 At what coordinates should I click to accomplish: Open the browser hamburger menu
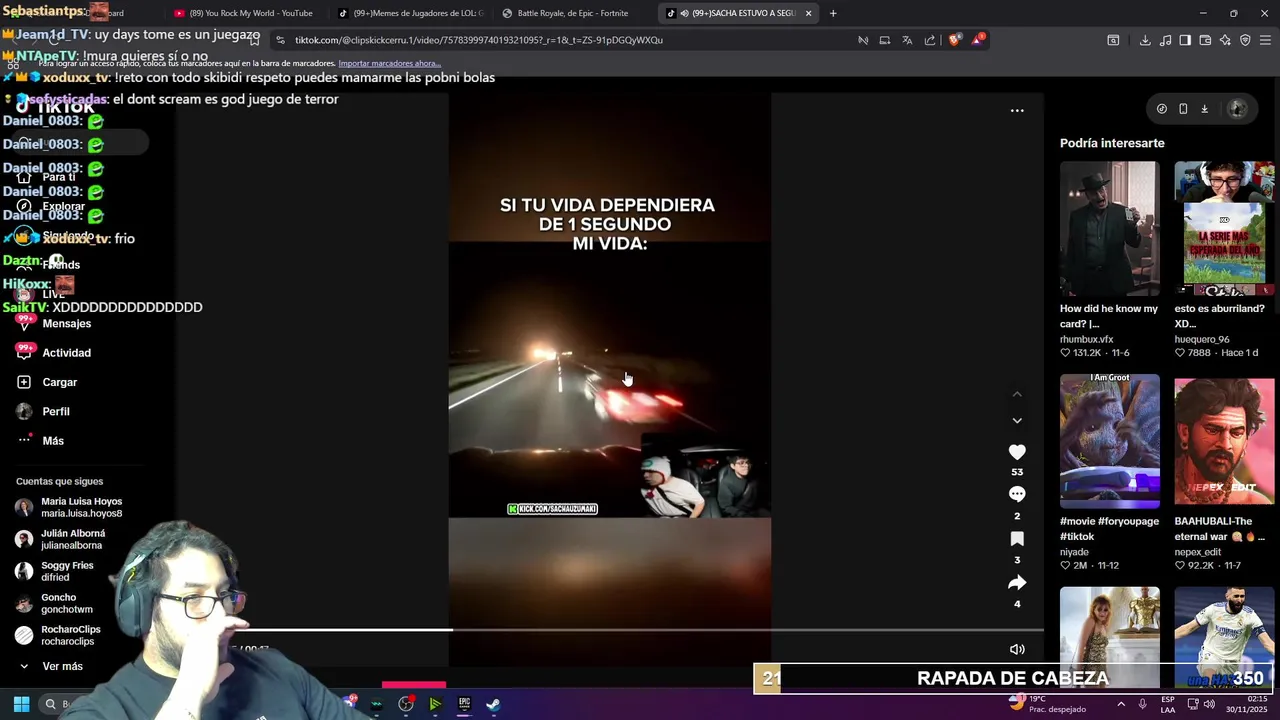coord(1265,40)
